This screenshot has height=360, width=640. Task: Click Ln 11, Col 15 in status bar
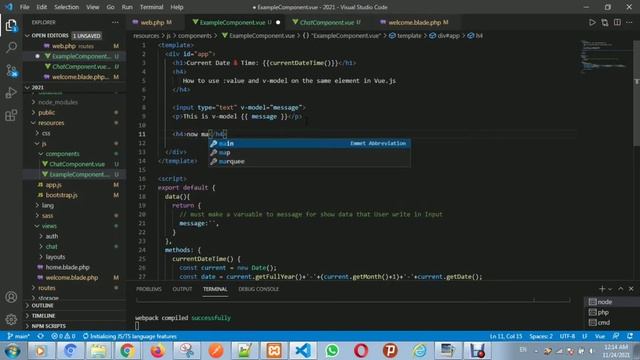pos(506,336)
